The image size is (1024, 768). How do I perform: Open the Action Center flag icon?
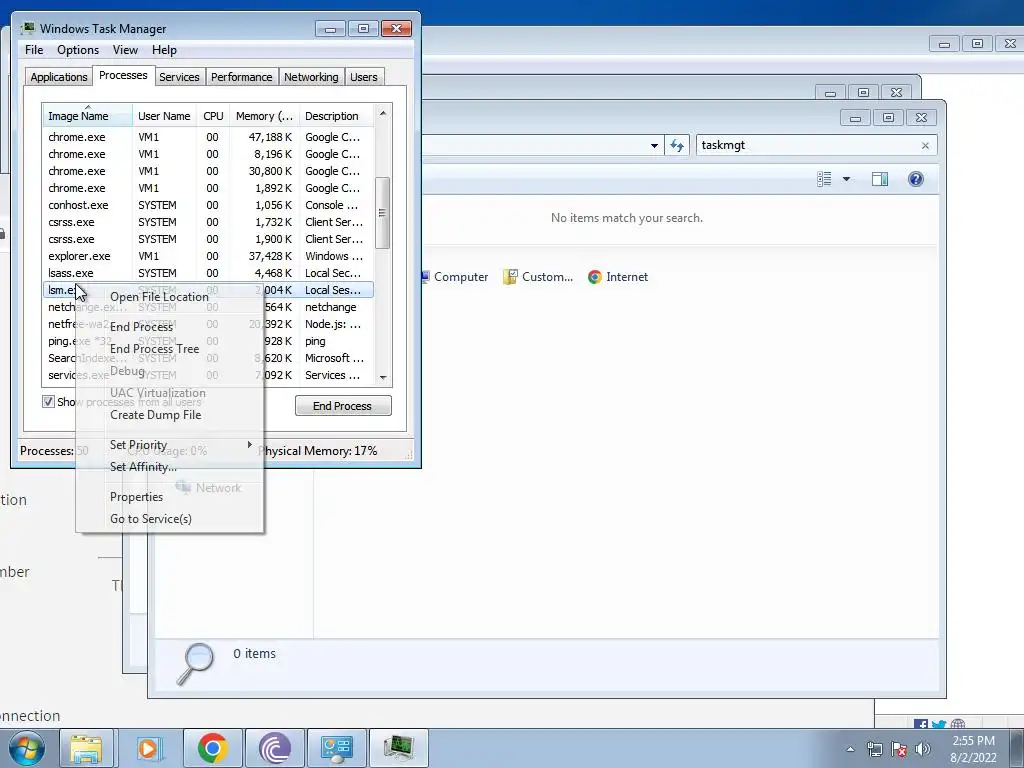[899, 749]
